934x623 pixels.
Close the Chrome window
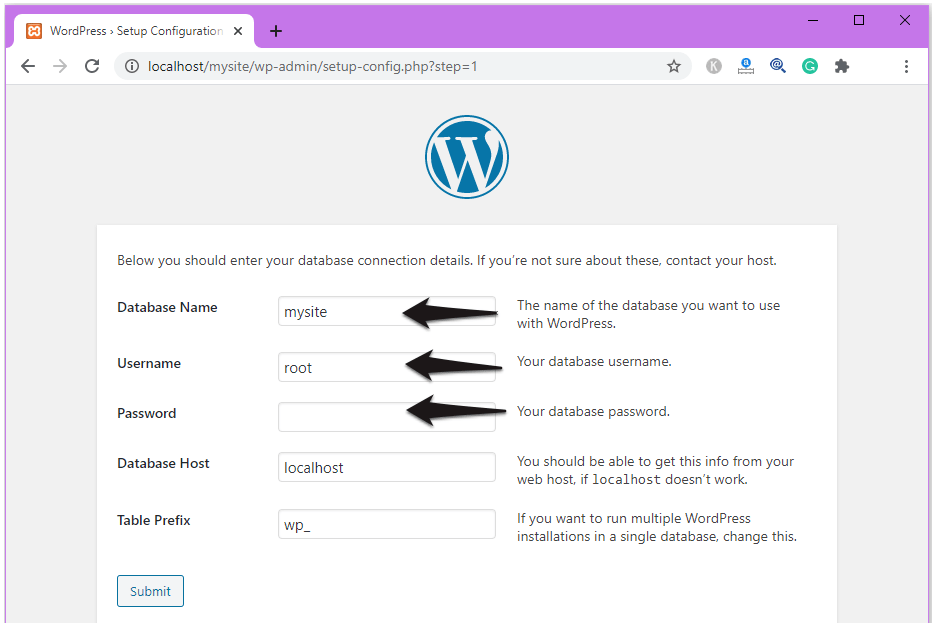point(904,20)
